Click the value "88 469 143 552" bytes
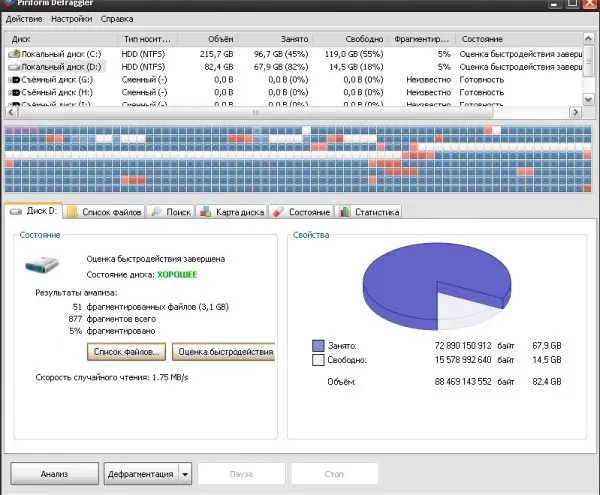 (463, 382)
